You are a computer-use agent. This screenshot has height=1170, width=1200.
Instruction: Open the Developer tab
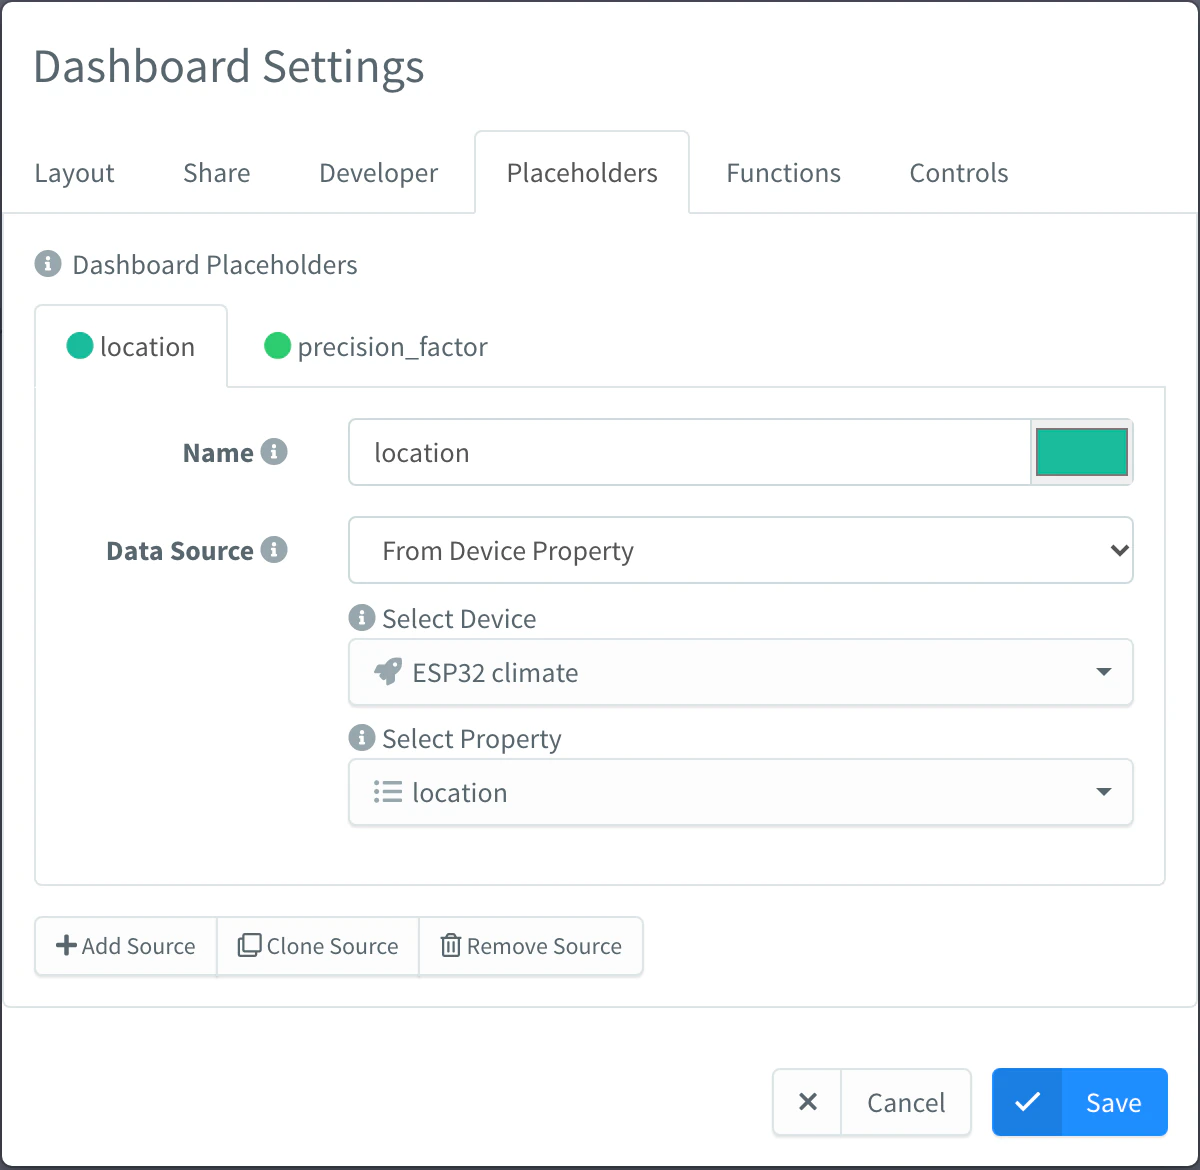[379, 173]
